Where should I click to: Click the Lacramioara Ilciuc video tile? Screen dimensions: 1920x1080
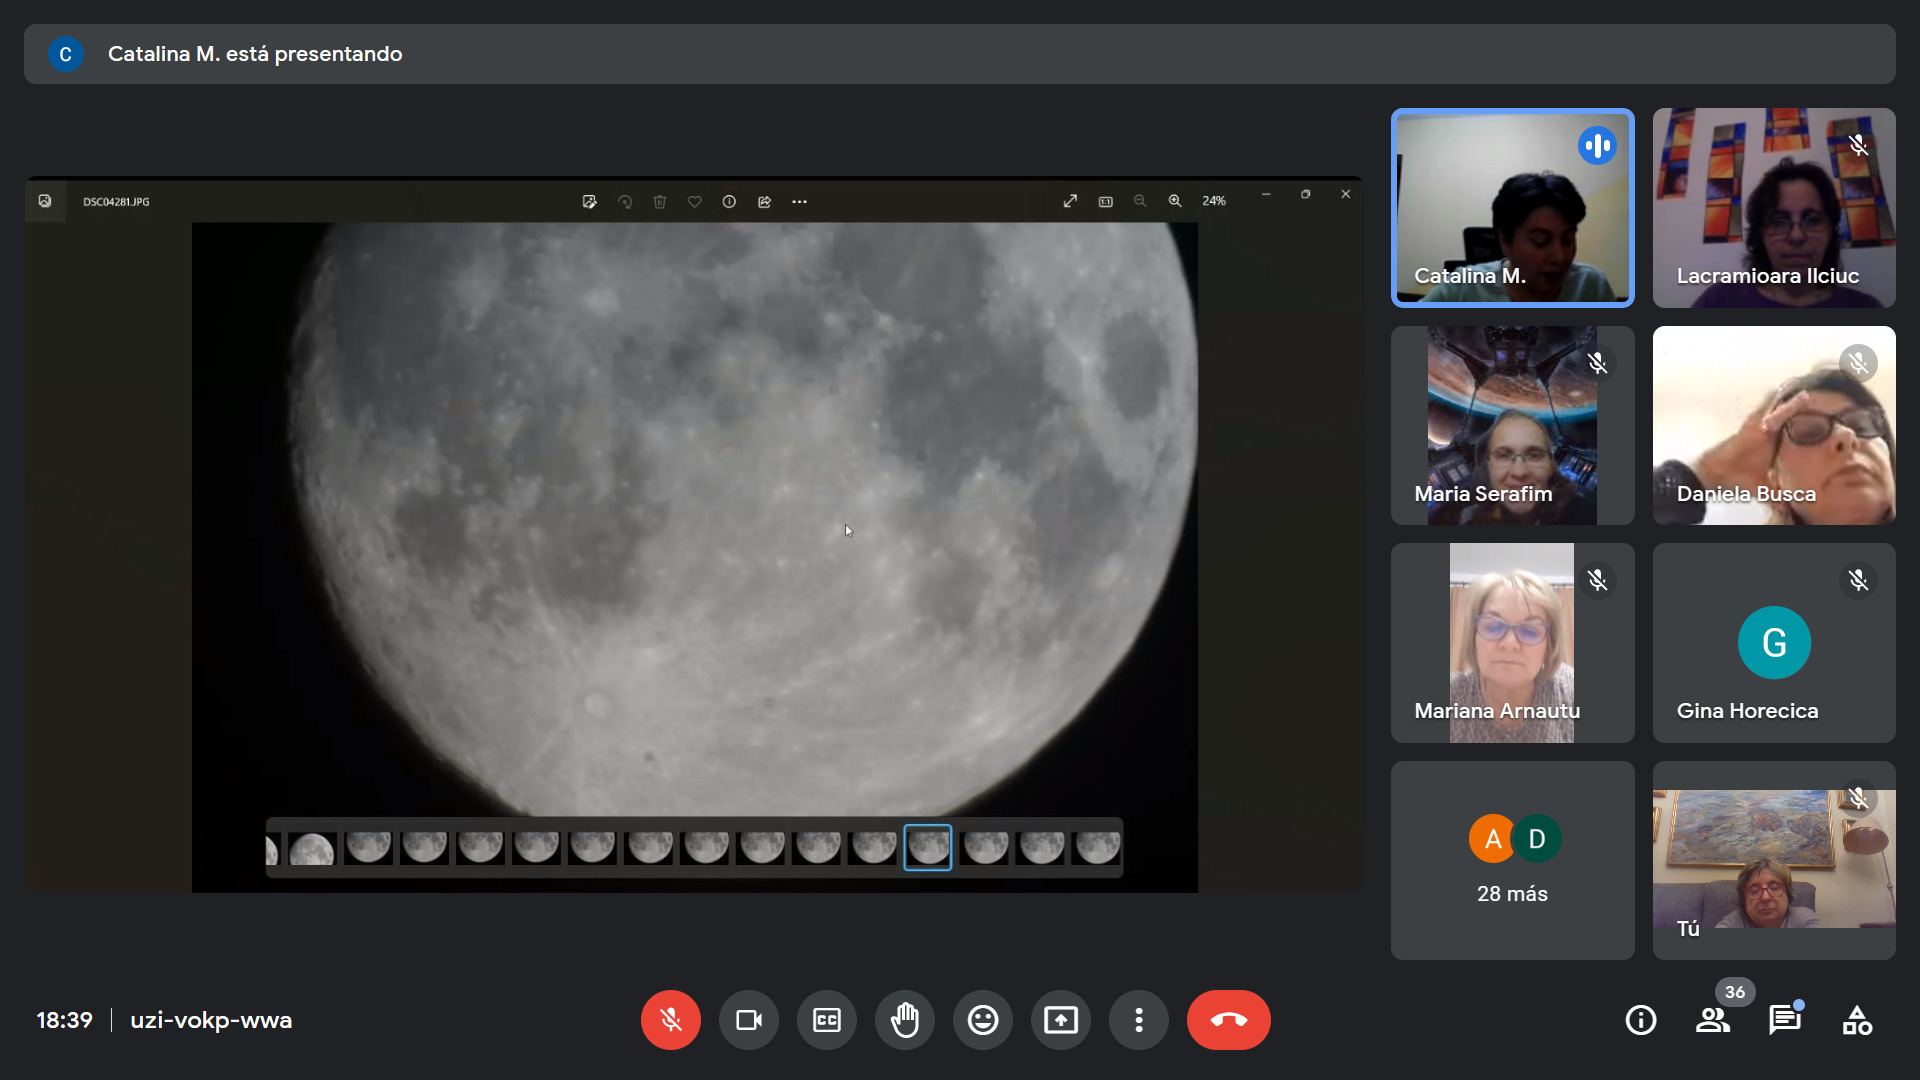[x=1774, y=207]
